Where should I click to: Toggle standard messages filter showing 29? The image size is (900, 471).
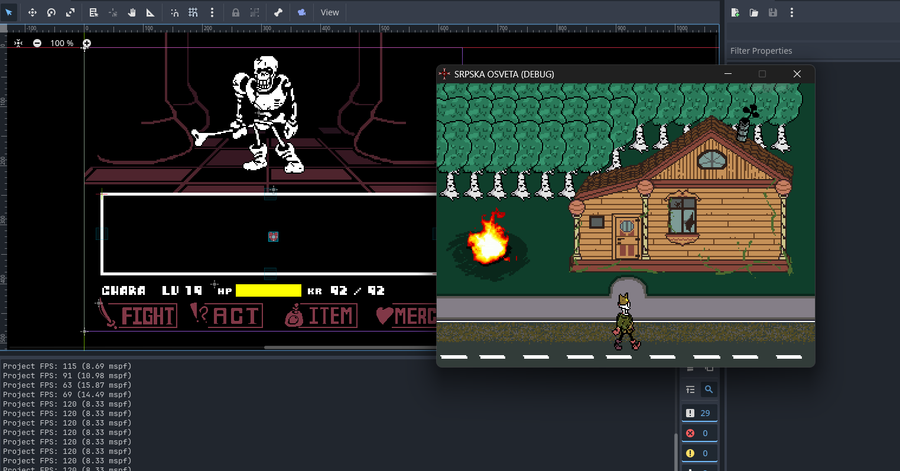click(x=699, y=413)
